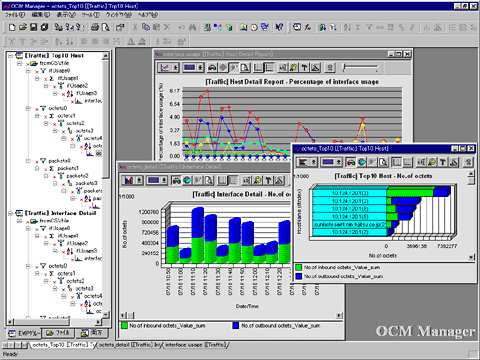The width and height of the screenshot is (480, 360).
Task: Open the color dropdown arrow in Top10 Host window
Action: pos(339,162)
